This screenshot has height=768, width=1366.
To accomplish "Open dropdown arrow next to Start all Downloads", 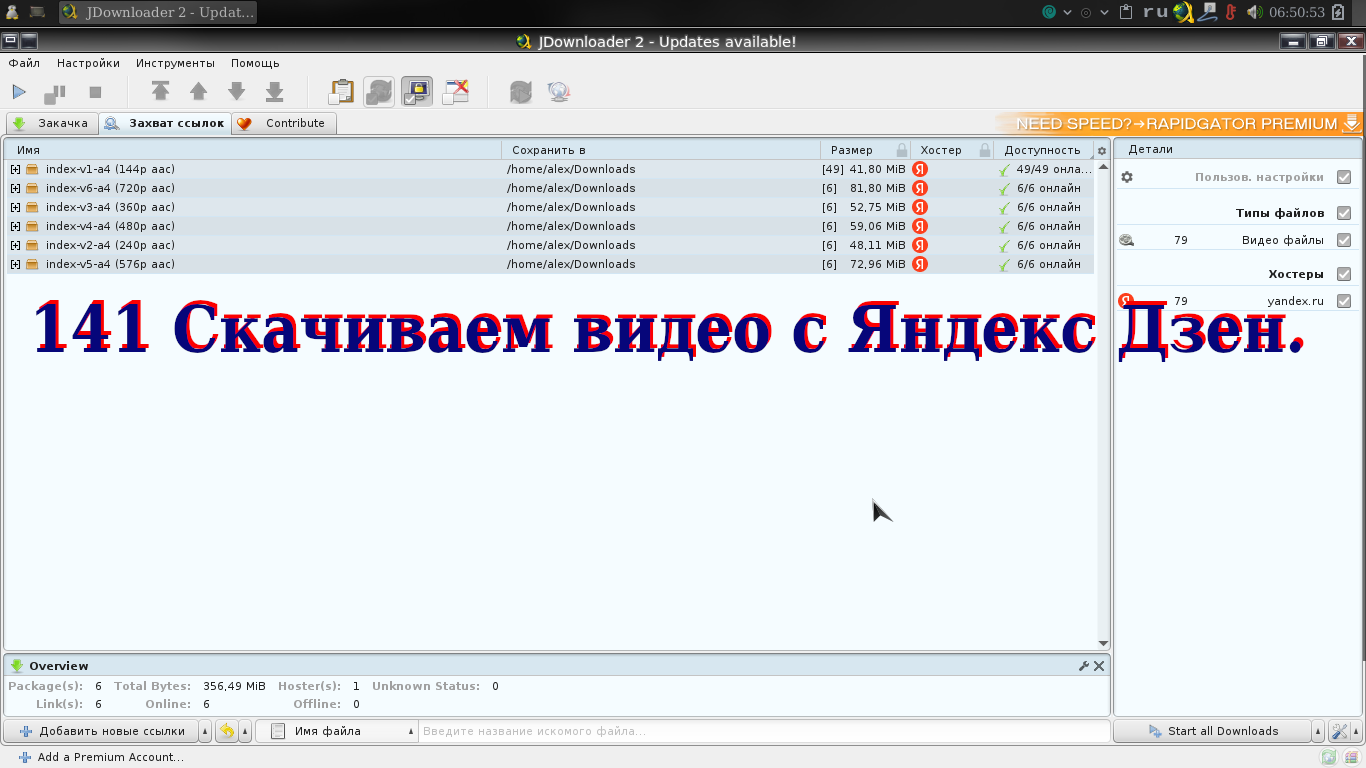I will 1318,731.
